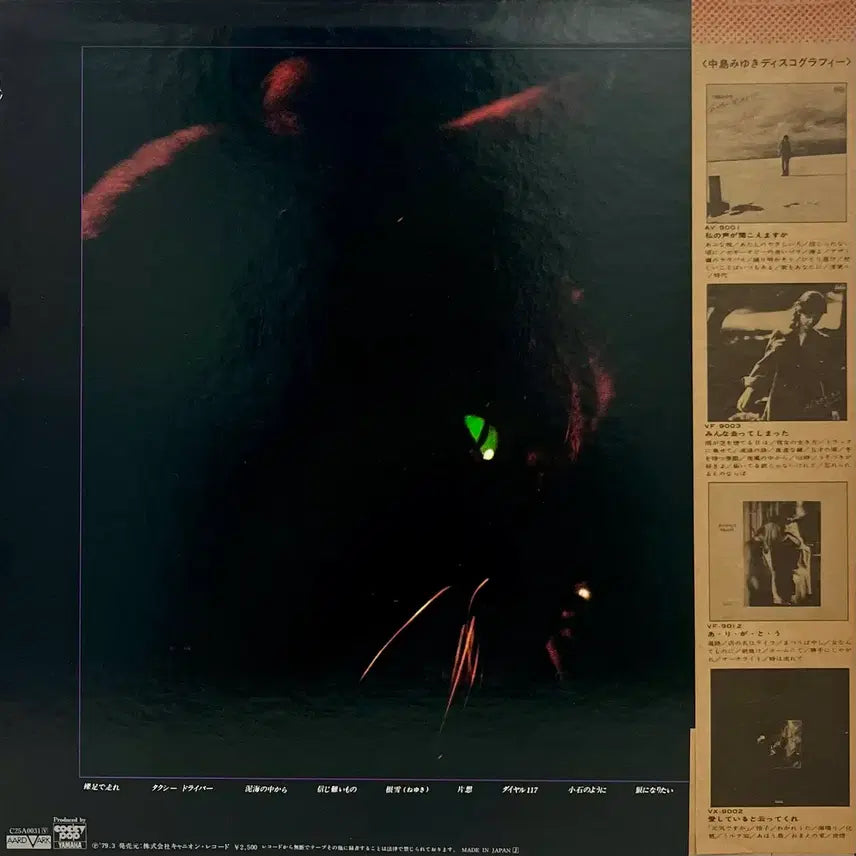Click album title 愛していると云ってくれ
The height and width of the screenshot is (856, 856).
[753, 819]
